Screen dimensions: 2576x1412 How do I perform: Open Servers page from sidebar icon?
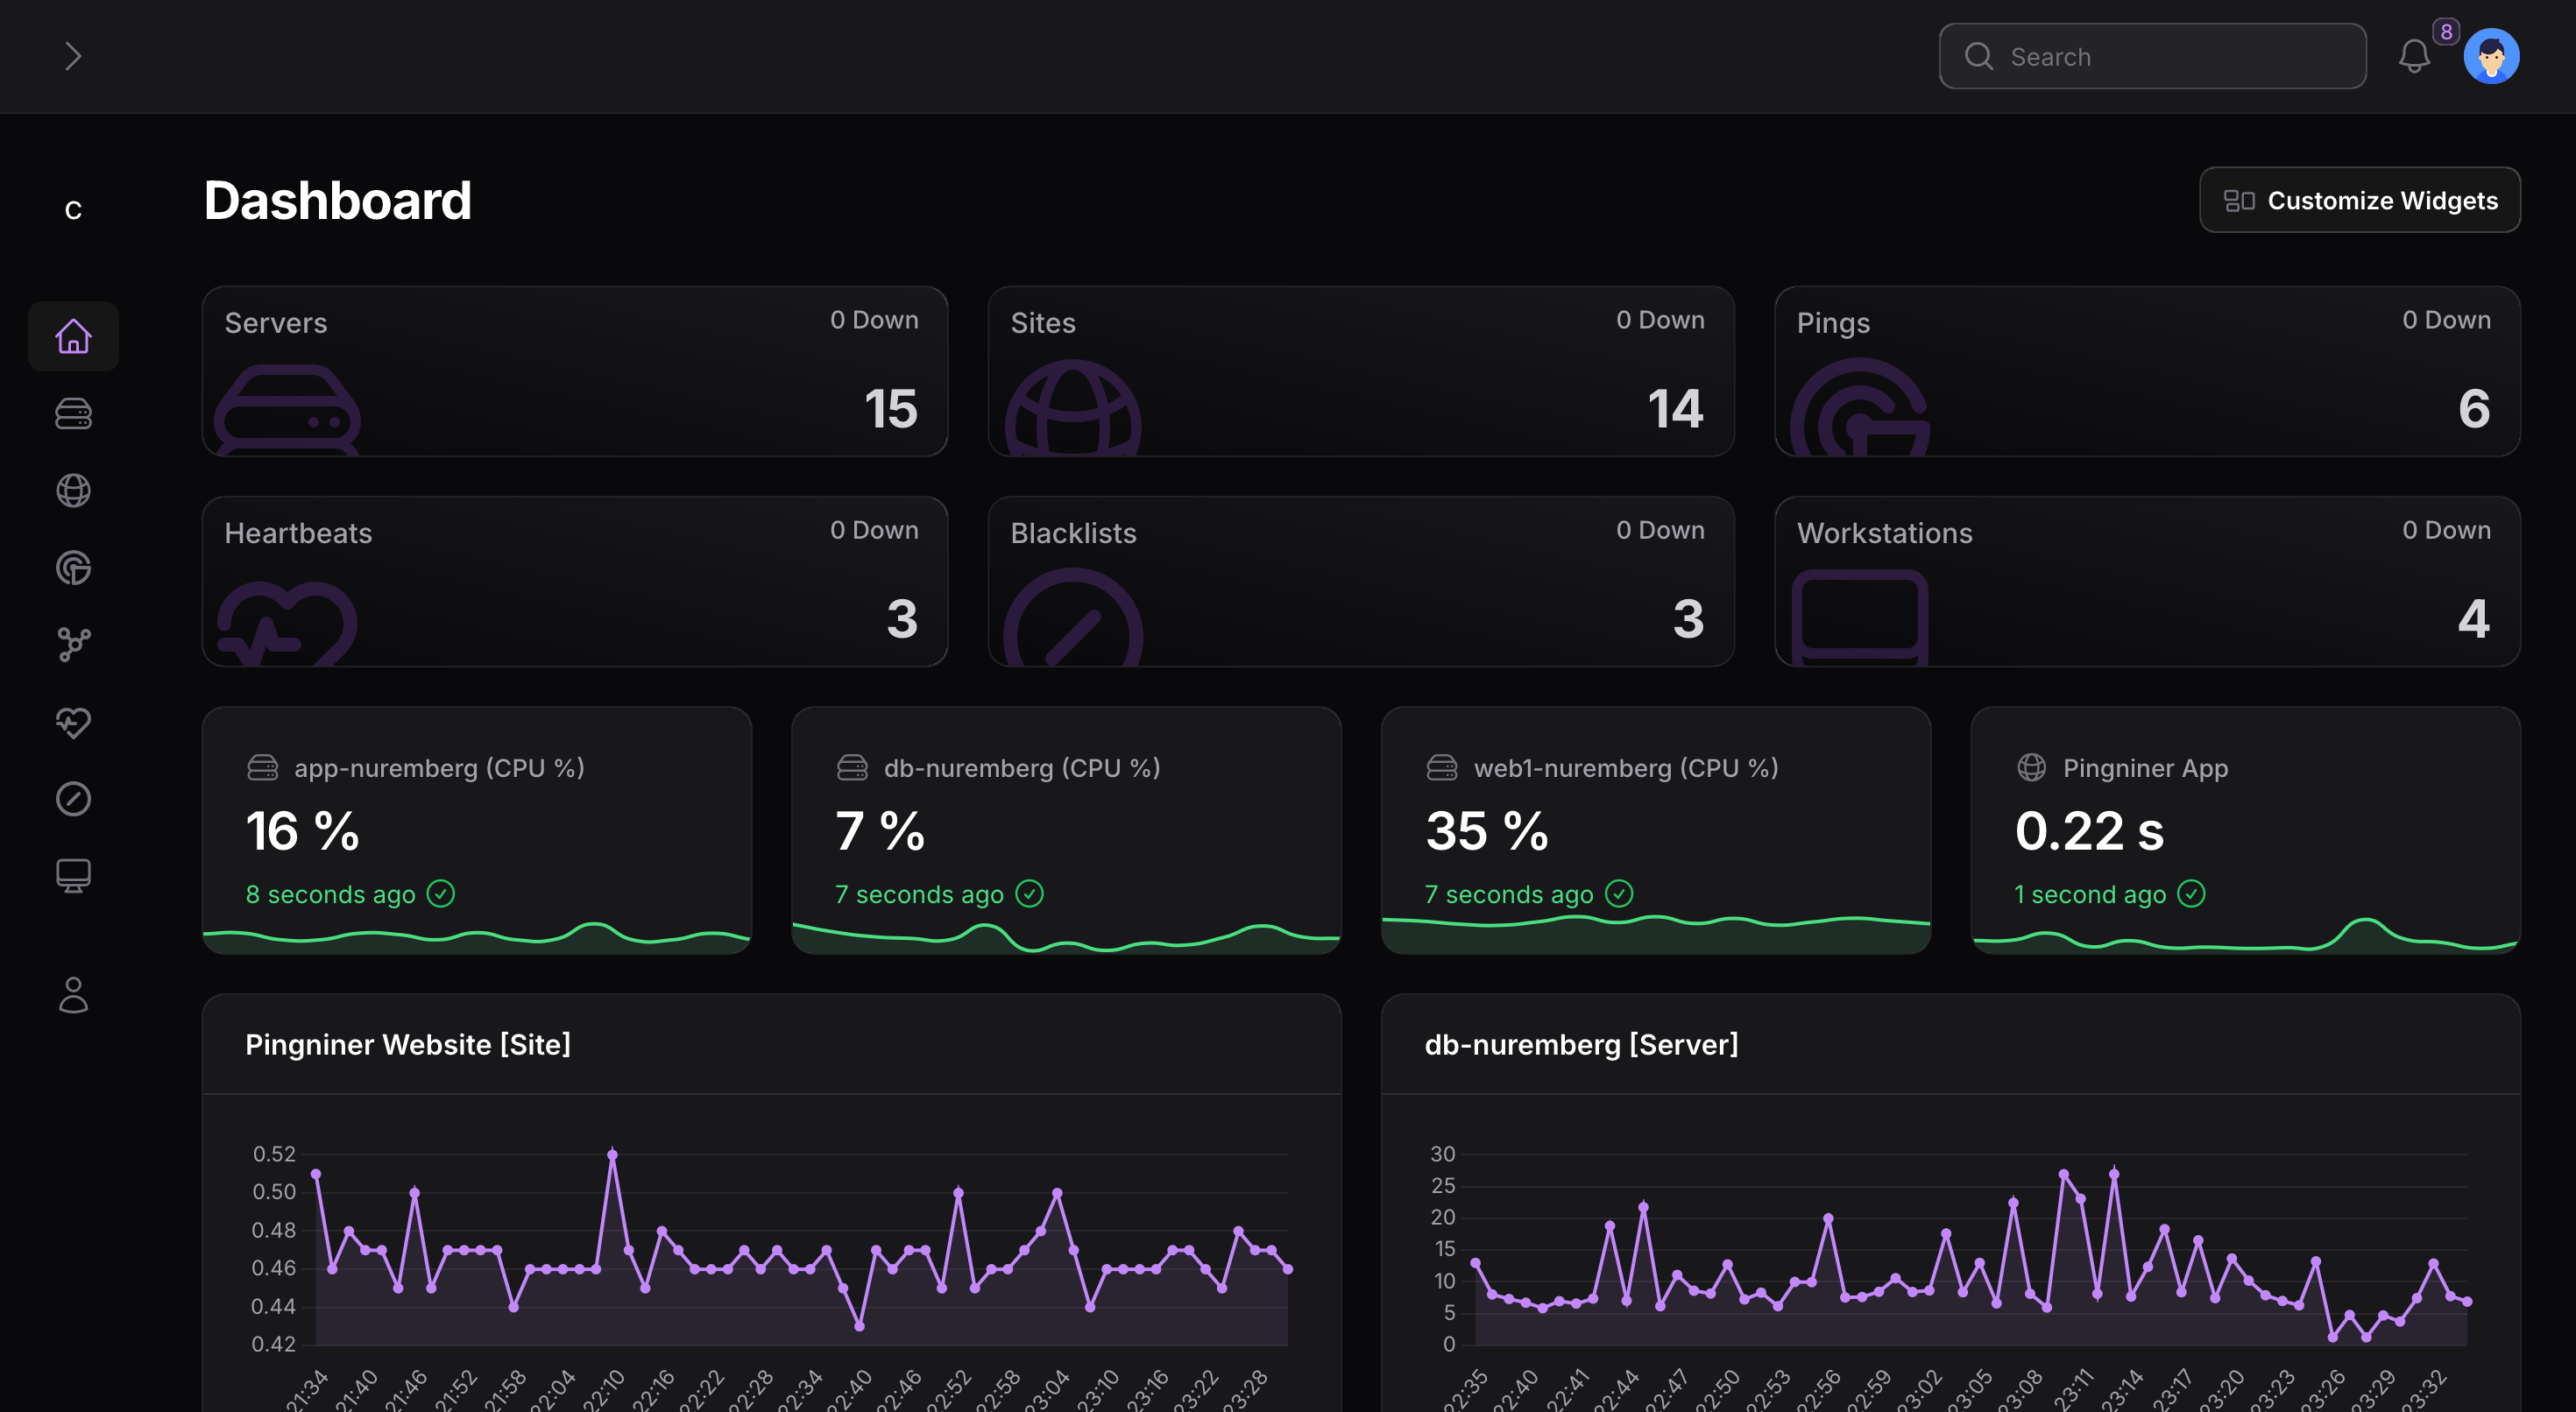73,413
